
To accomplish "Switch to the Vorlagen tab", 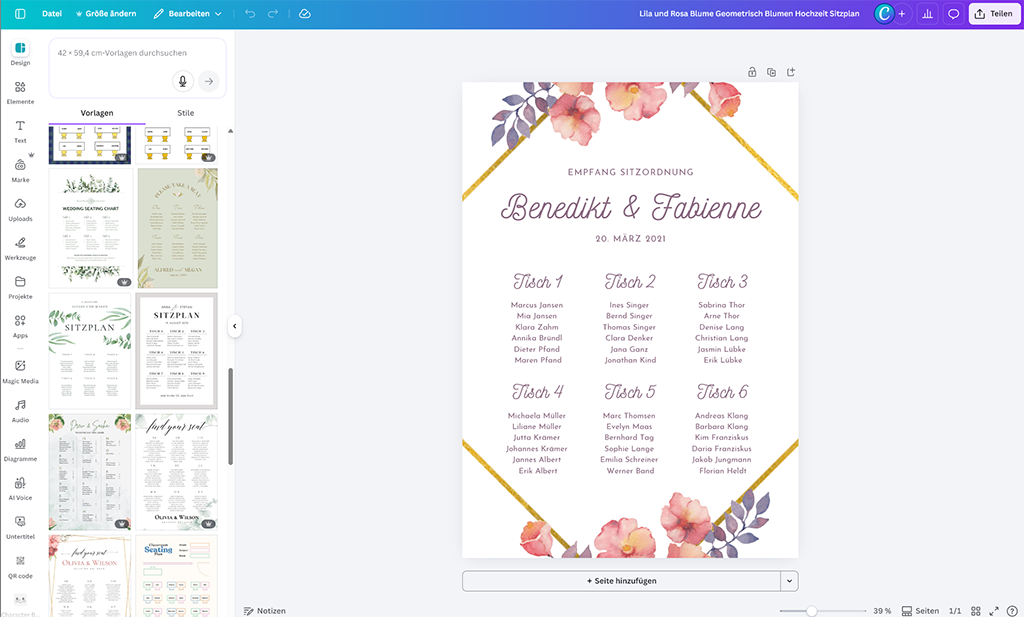I will pyautogui.click(x=97, y=113).
